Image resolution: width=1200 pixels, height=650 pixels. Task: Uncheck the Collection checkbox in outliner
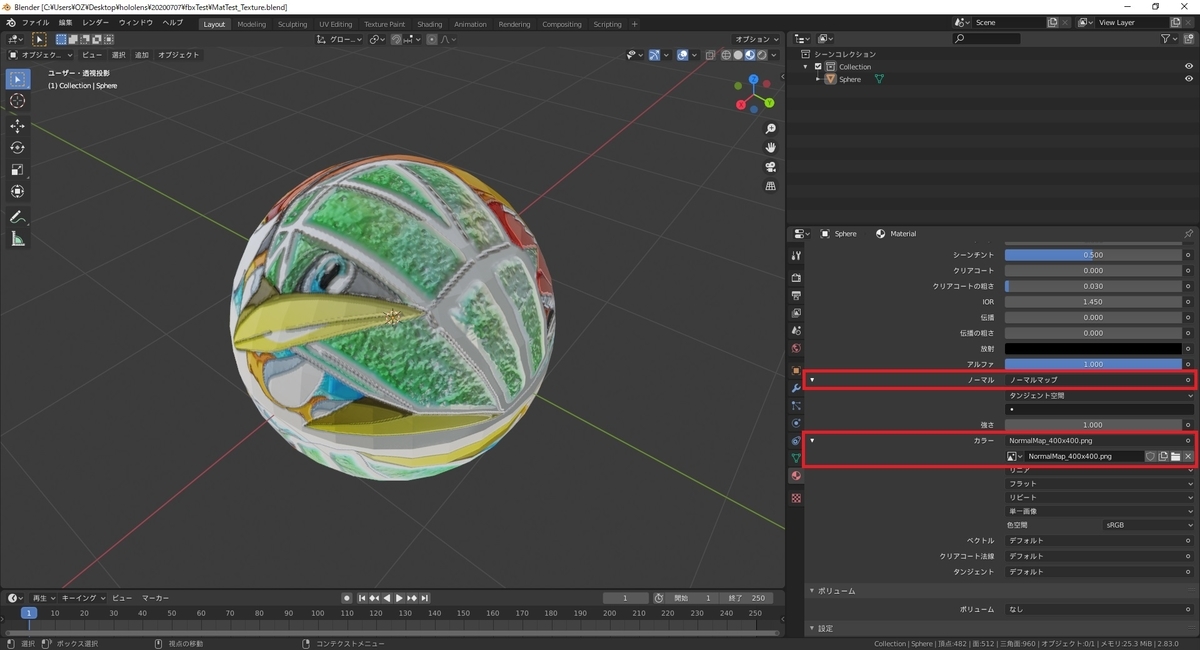click(818, 66)
